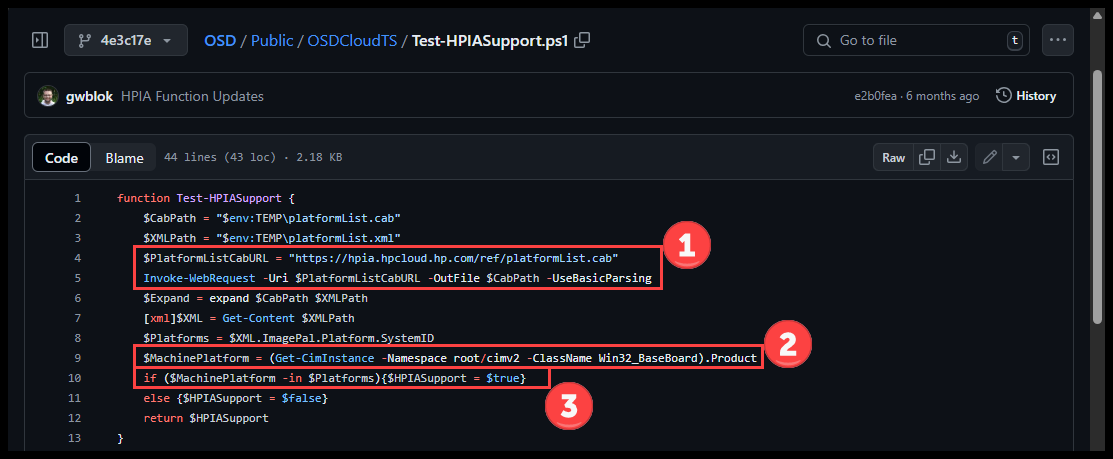Open the OSDCloudTS folder breadcrumb
This screenshot has height=459, width=1113.
351,40
